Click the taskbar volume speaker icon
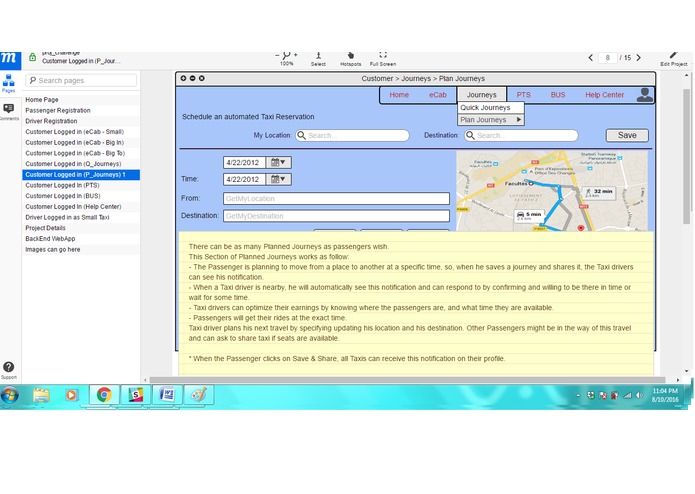Screen dimensions: 695x494 click(x=639, y=396)
